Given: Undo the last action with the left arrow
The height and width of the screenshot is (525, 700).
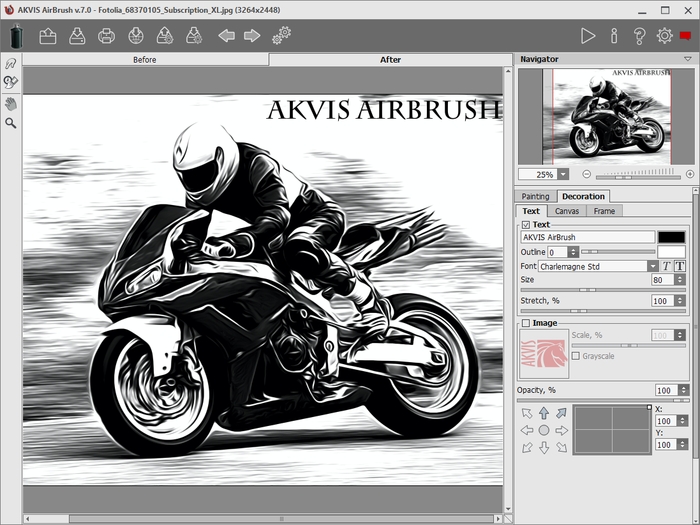Looking at the screenshot, I should pyautogui.click(x=226, y=36).
